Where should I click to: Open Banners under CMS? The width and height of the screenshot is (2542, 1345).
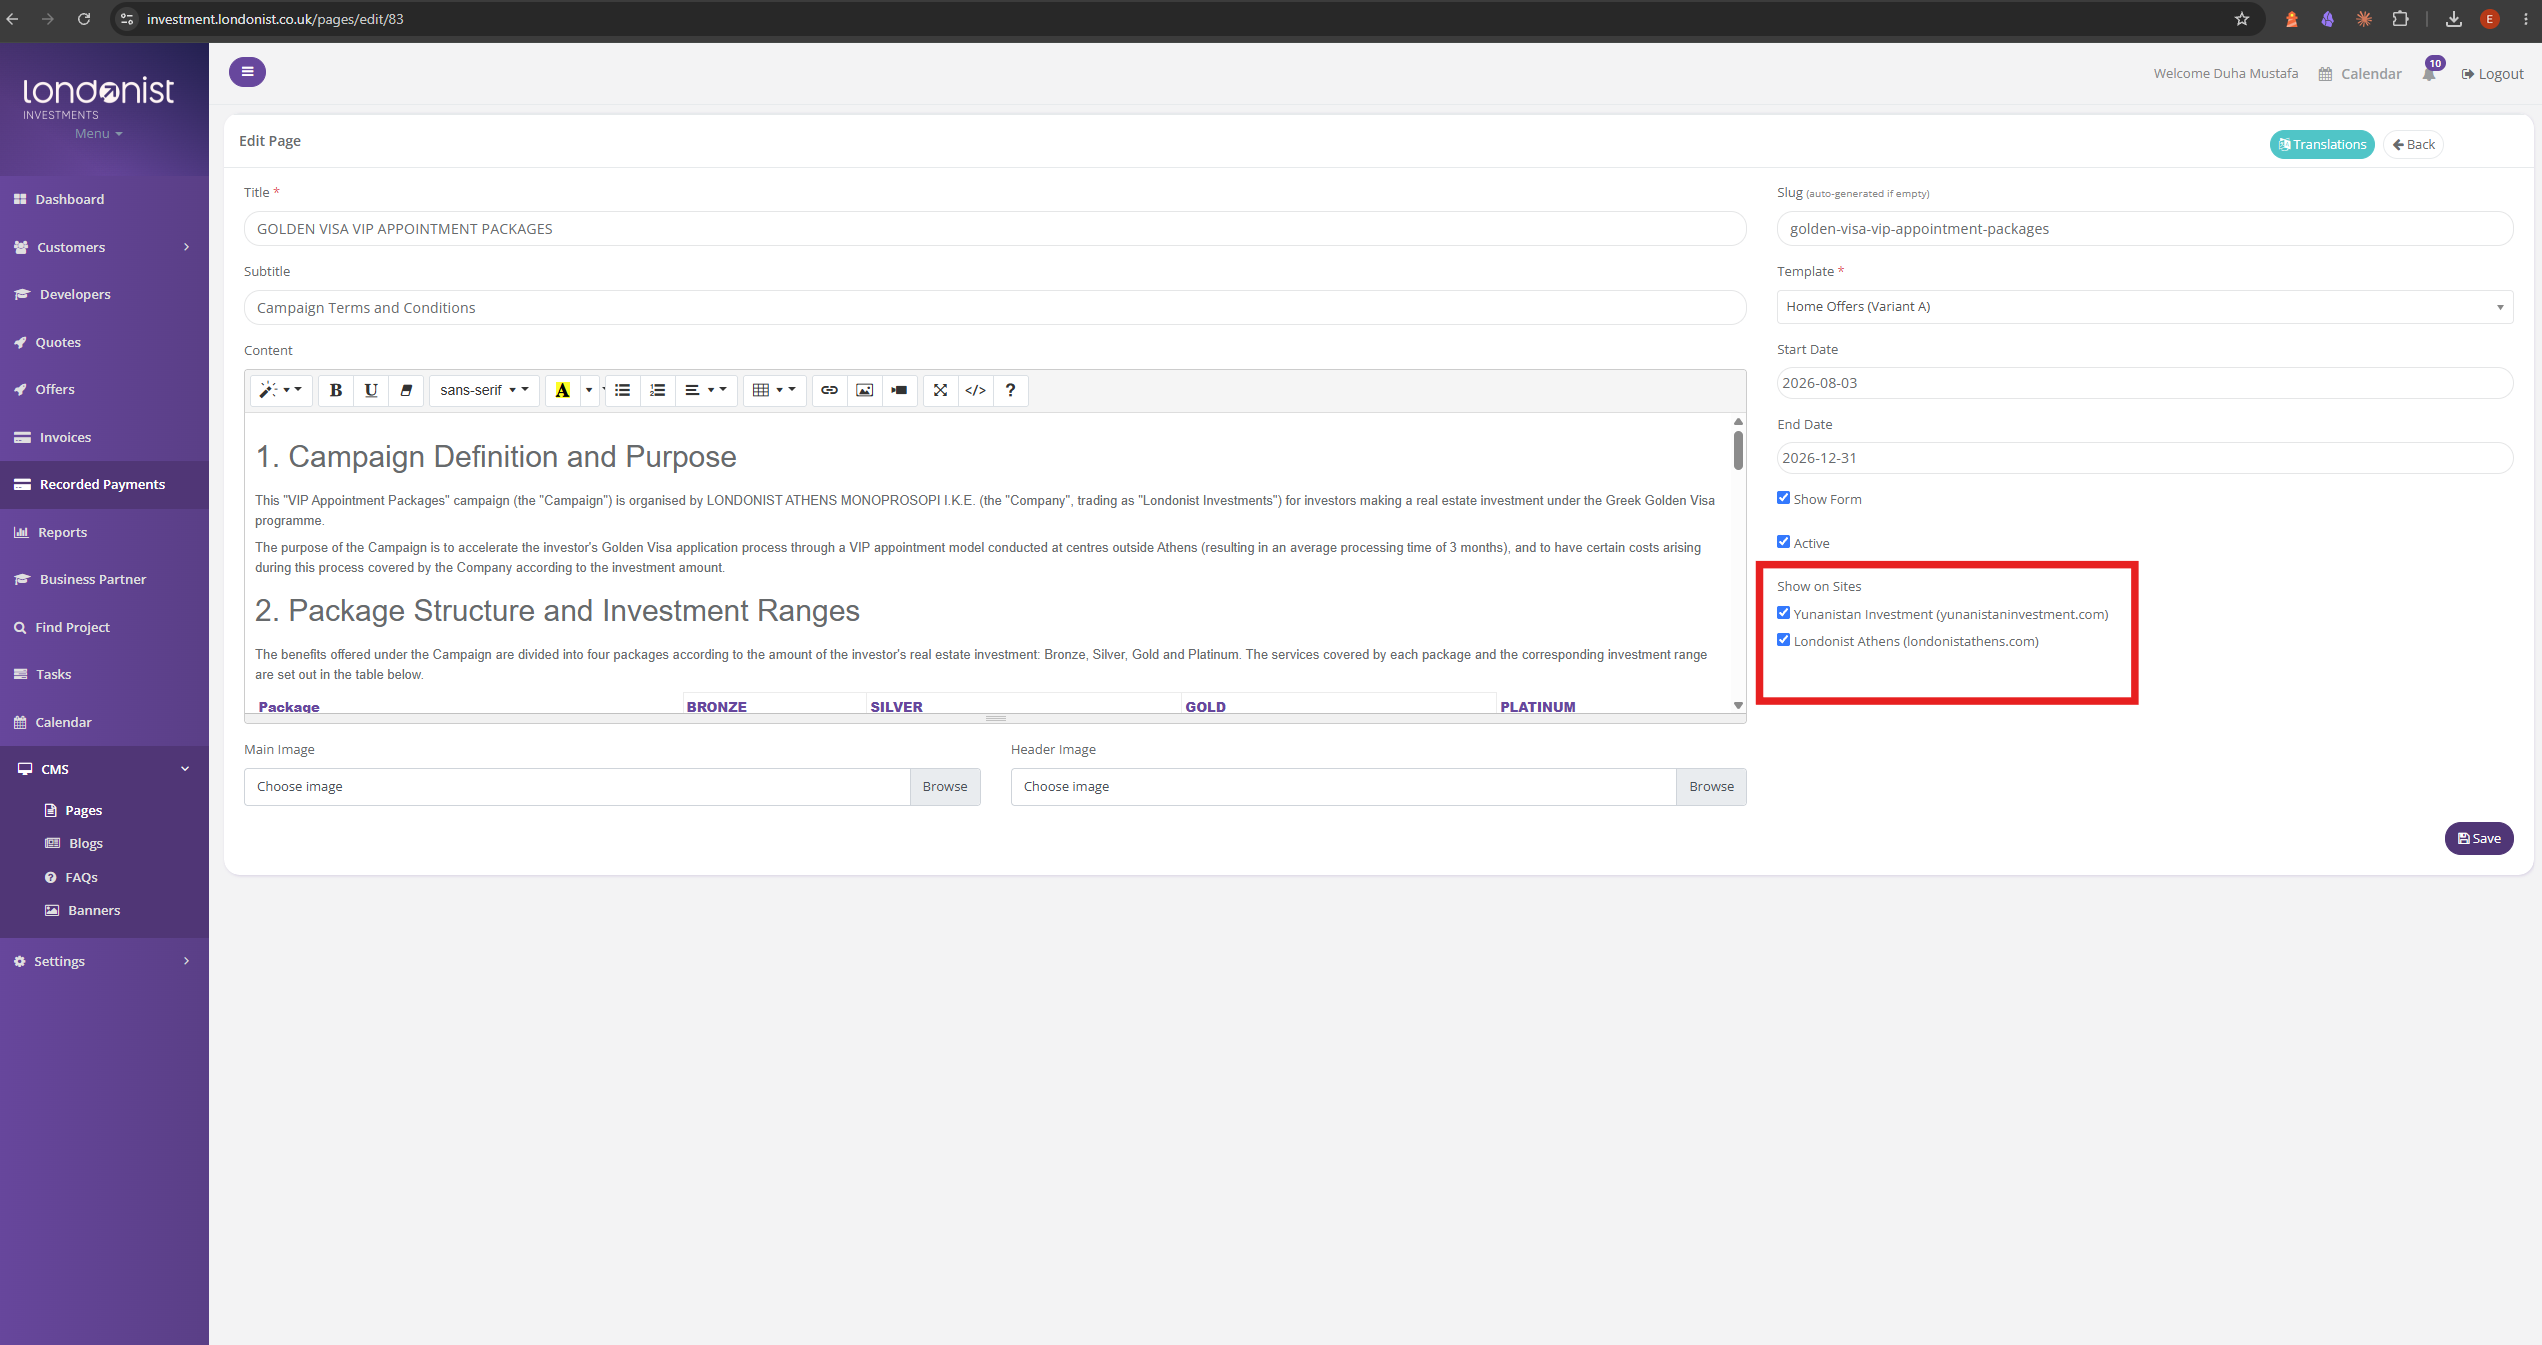point(82,910)
